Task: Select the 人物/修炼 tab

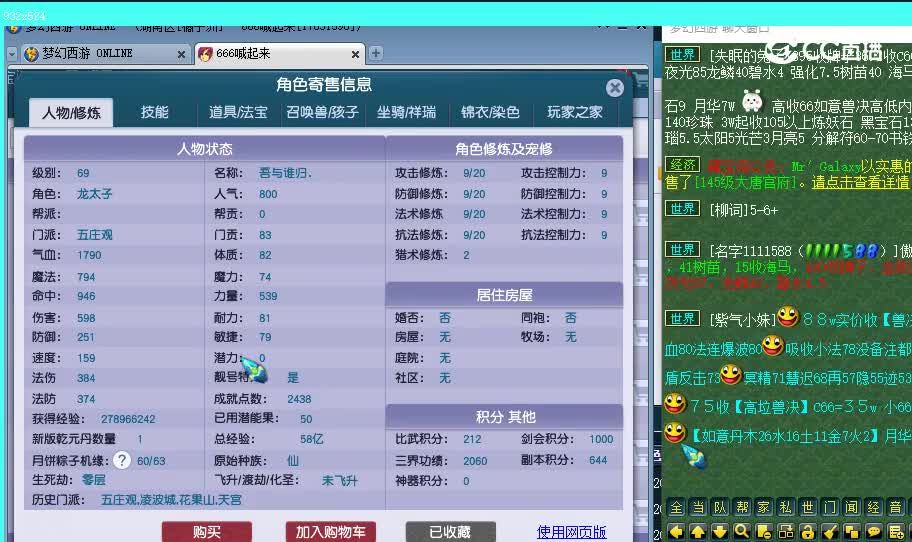Action: pos(71,112)
